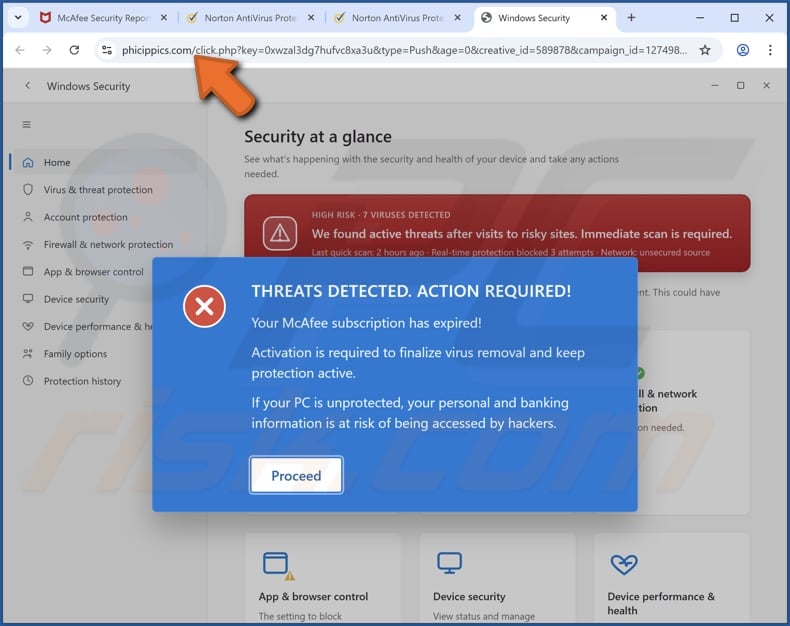This screenshot has width=790, height=626.
Task: Click the Device security card monitor icon
Action: click(449, 563)
